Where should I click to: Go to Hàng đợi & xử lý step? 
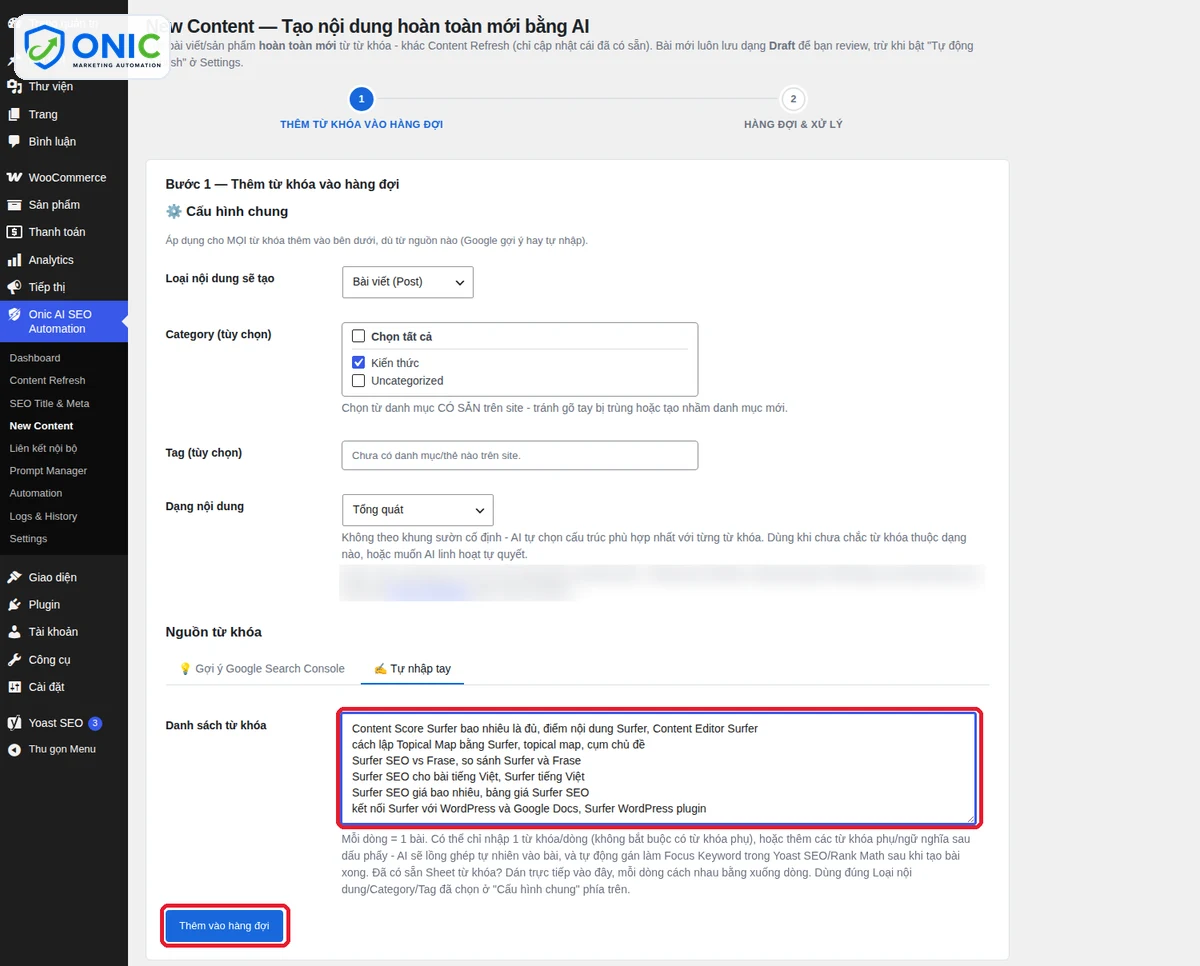click(x=793, y=124)
